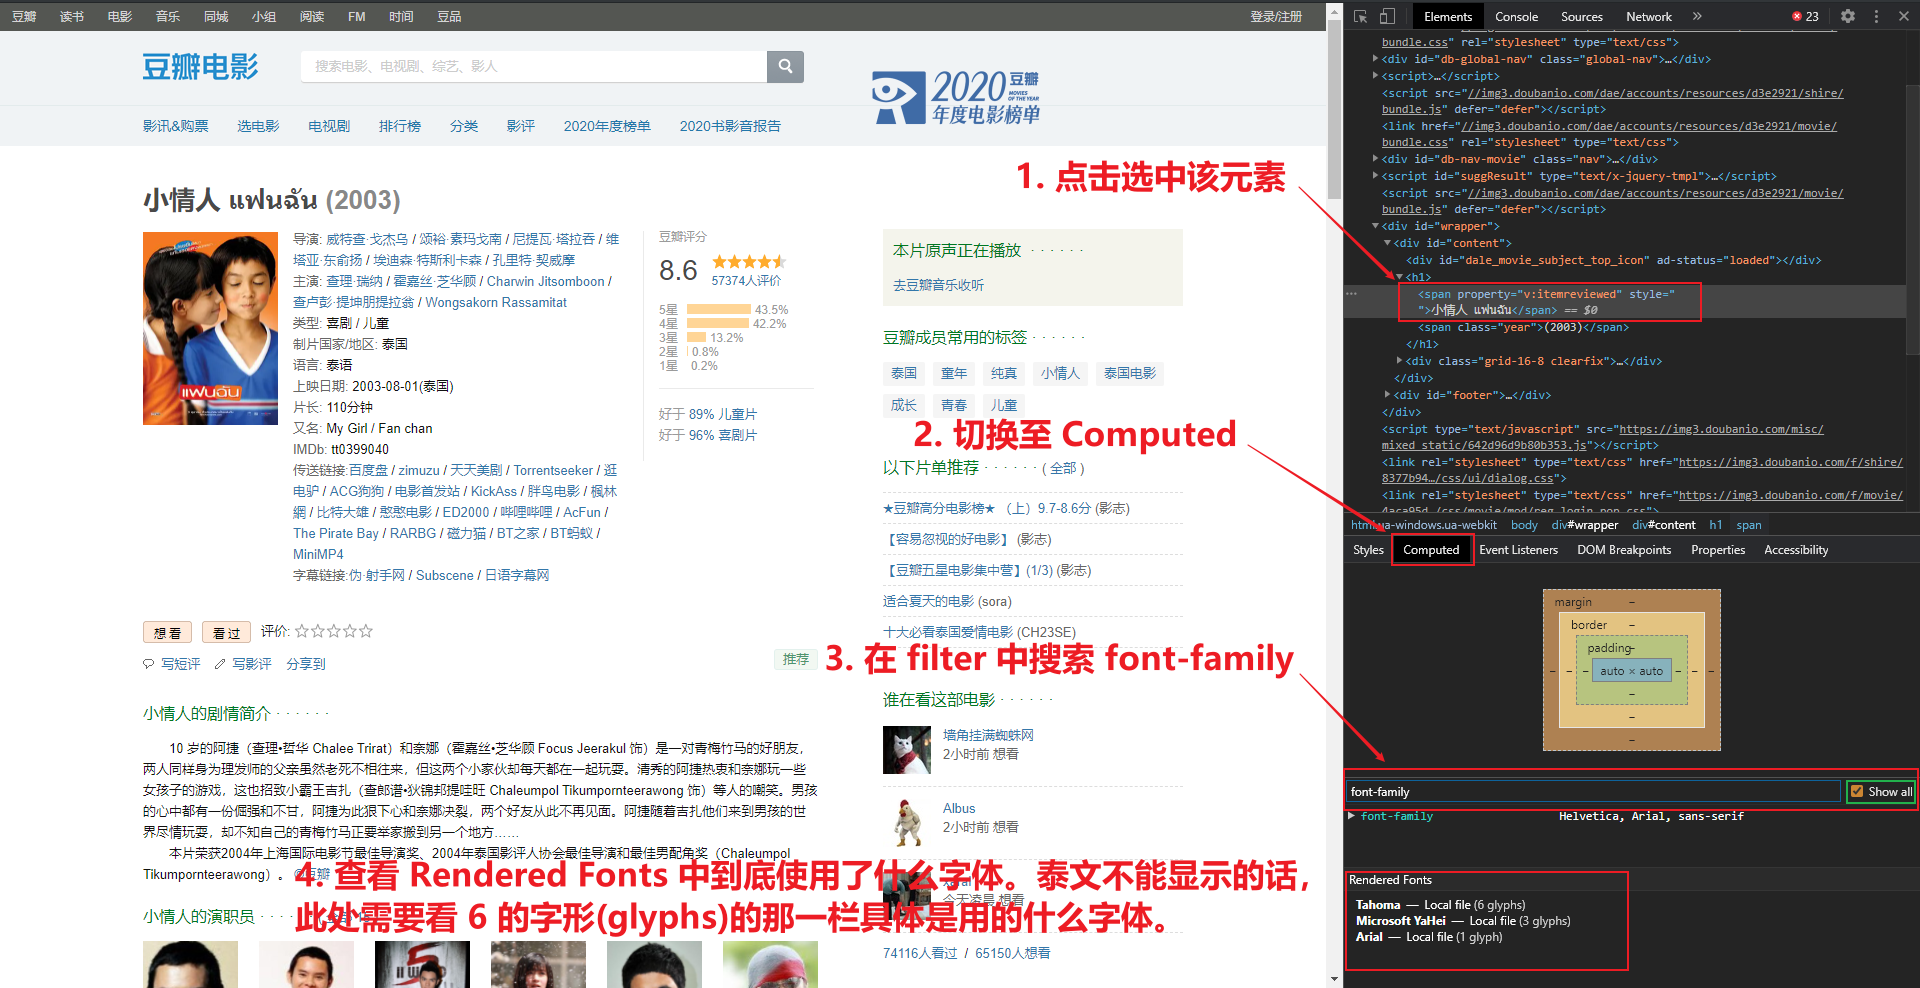Click the font-family filter input
1920x988 pixels.
tap(1593, 791)
